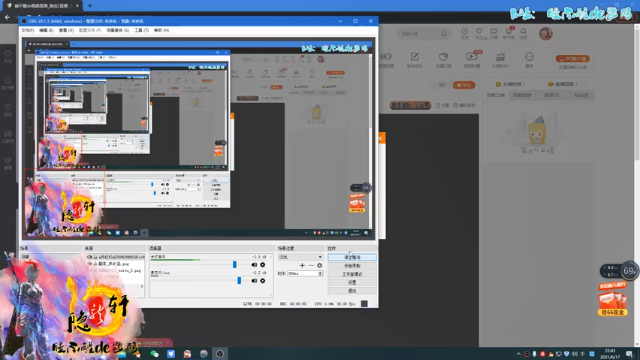Click the WeChat icon in the taskbar
Screen dimensions: 640x360
tap(154, 354)
